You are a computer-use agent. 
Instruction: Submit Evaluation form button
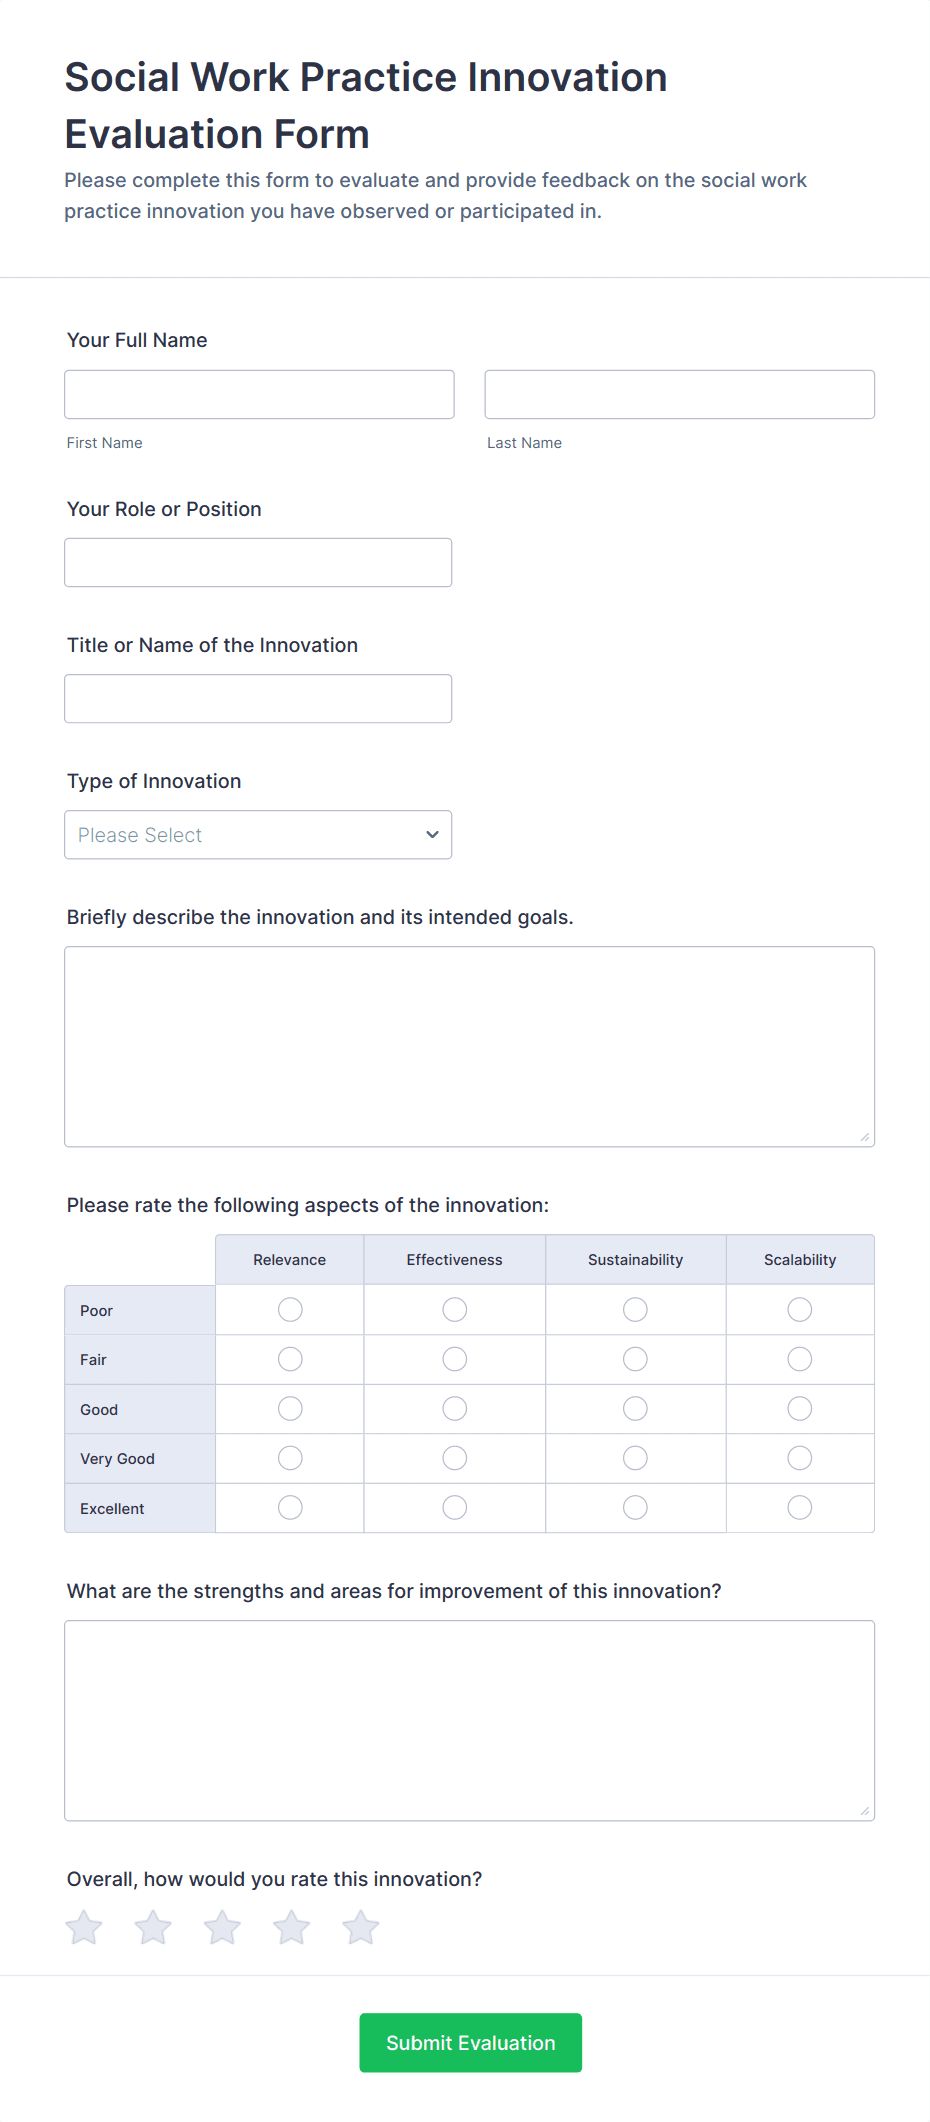pyautogui.click(x=470, y=2043)
